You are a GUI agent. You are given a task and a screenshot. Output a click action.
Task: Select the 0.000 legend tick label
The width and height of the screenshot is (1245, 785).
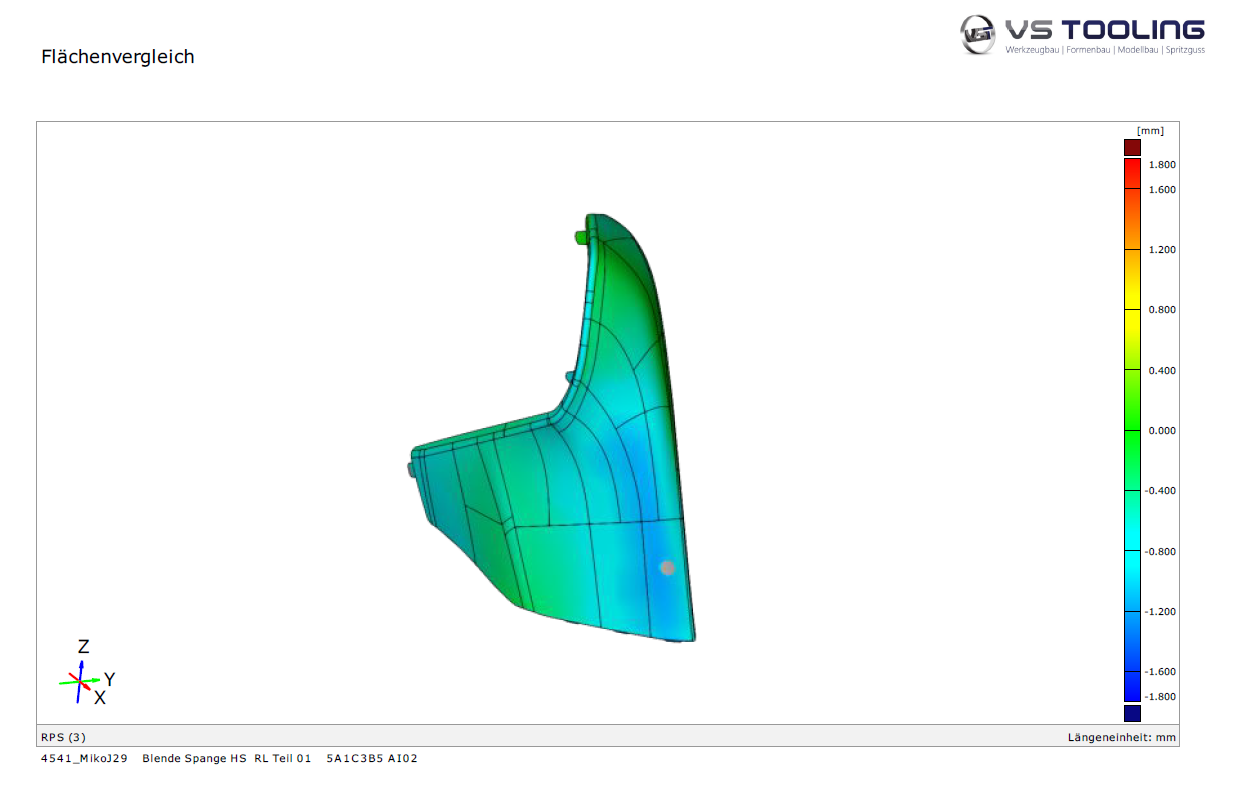click(1162, 431)
